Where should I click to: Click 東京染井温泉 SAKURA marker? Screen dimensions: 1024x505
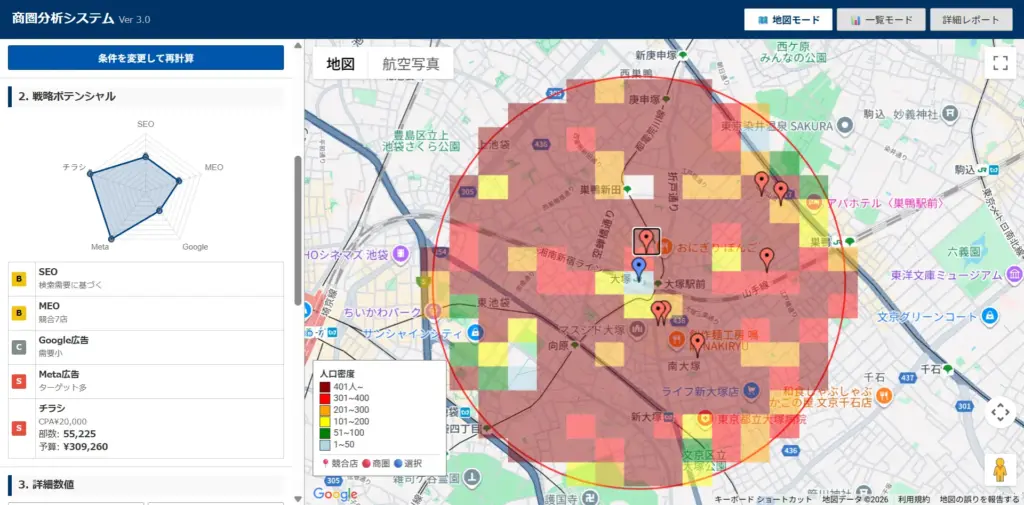[x=845, y=124]
